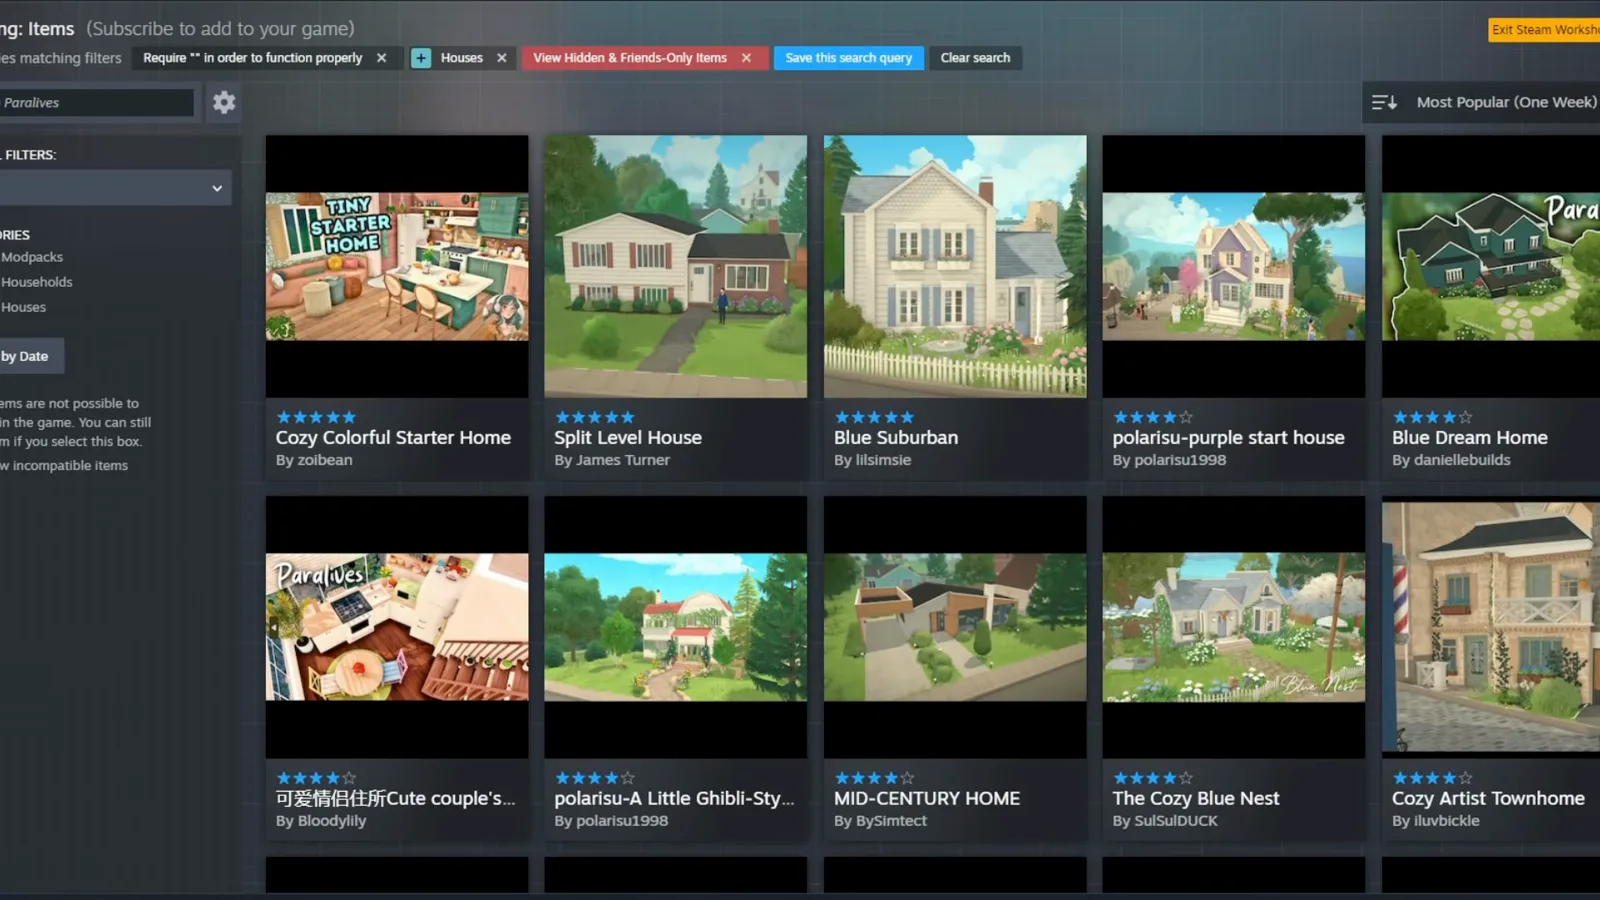The image size is (1600, 900).
Task: Click author name James Turner
Action: coord(623,460)
